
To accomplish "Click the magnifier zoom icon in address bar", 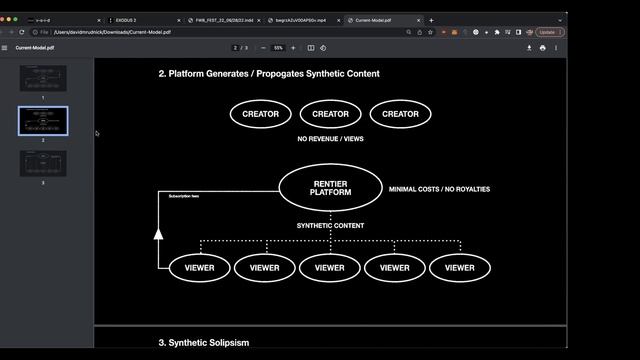I will click(409, 32).
